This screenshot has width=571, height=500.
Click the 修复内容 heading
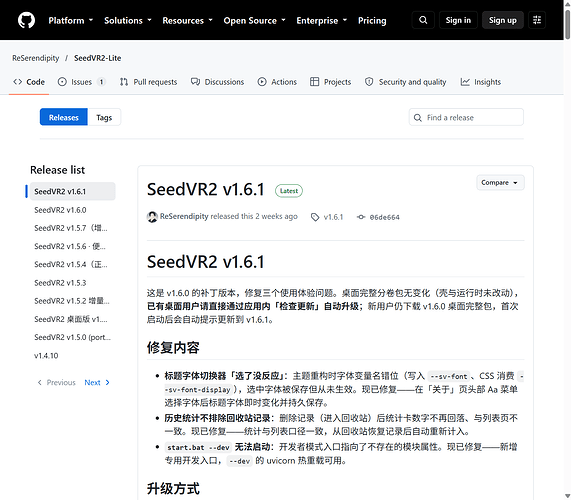tap(173, 347)
